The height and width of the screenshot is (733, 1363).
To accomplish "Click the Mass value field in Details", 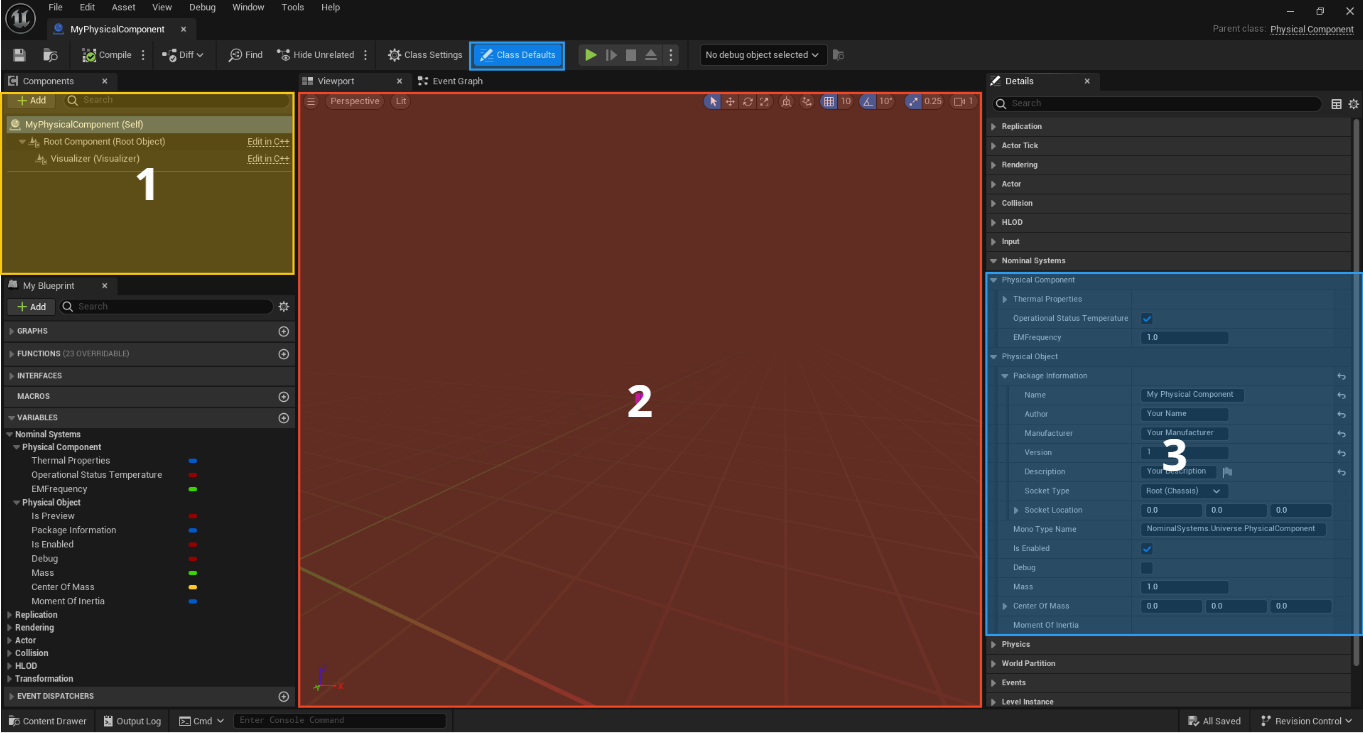I will tap(1184, 587).
